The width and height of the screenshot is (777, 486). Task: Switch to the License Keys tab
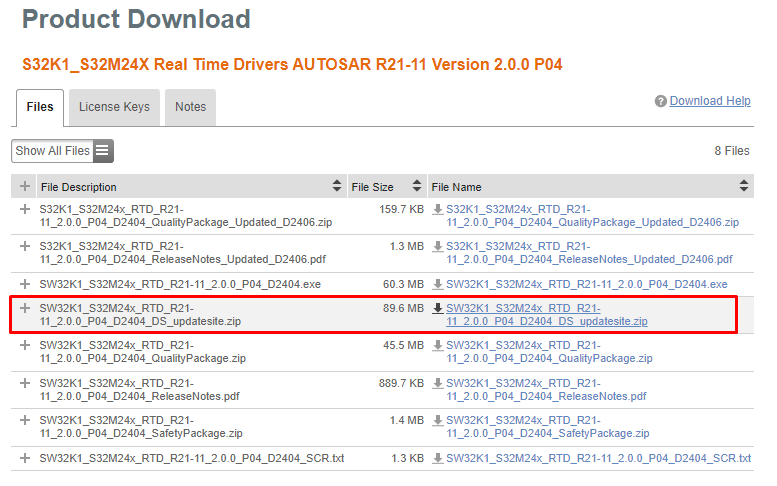[x=114, y=107]
